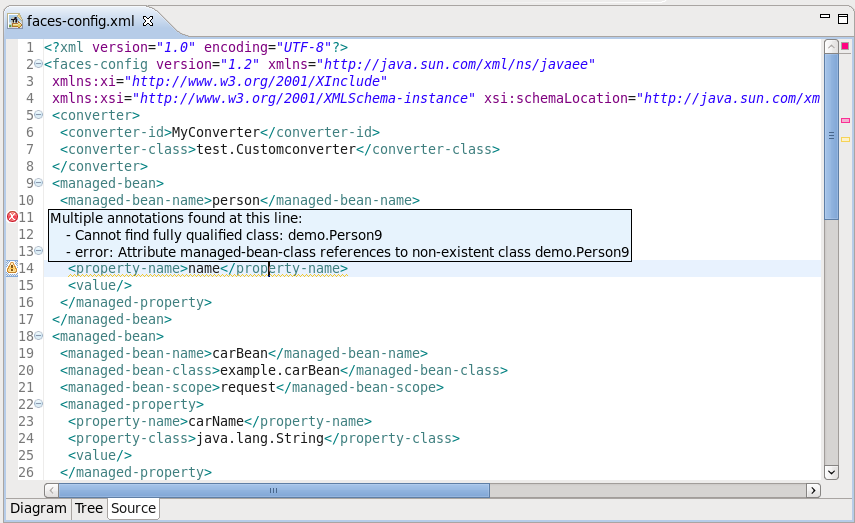Viewport: 855px width, 523px height.
Task: Collapse the faces-config element on line 2
Action: tap(39, 64)
